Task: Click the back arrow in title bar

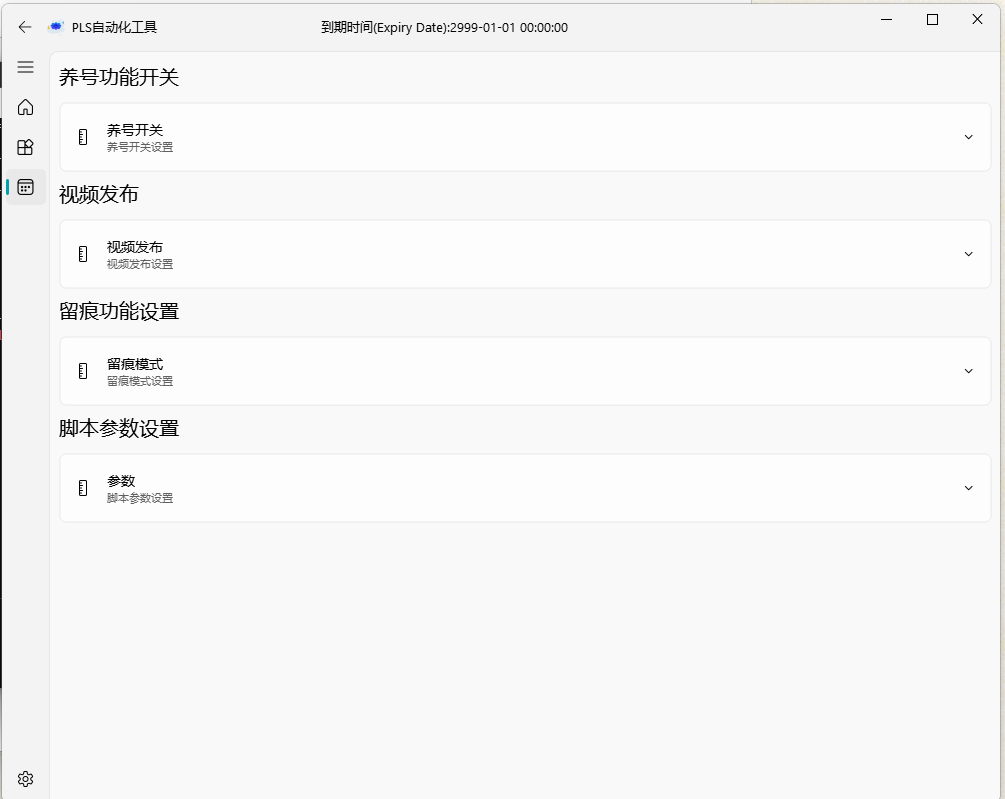Action: point(25,27)
